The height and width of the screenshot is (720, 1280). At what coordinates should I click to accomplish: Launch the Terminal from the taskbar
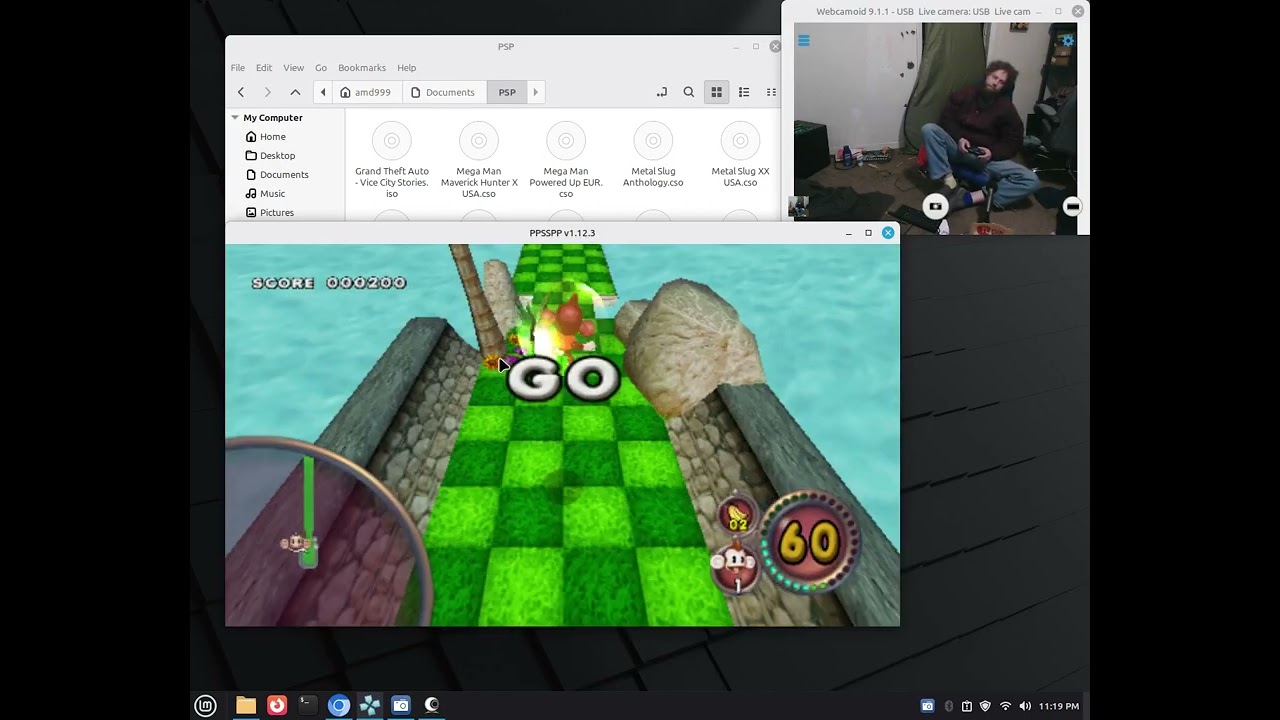308,705
